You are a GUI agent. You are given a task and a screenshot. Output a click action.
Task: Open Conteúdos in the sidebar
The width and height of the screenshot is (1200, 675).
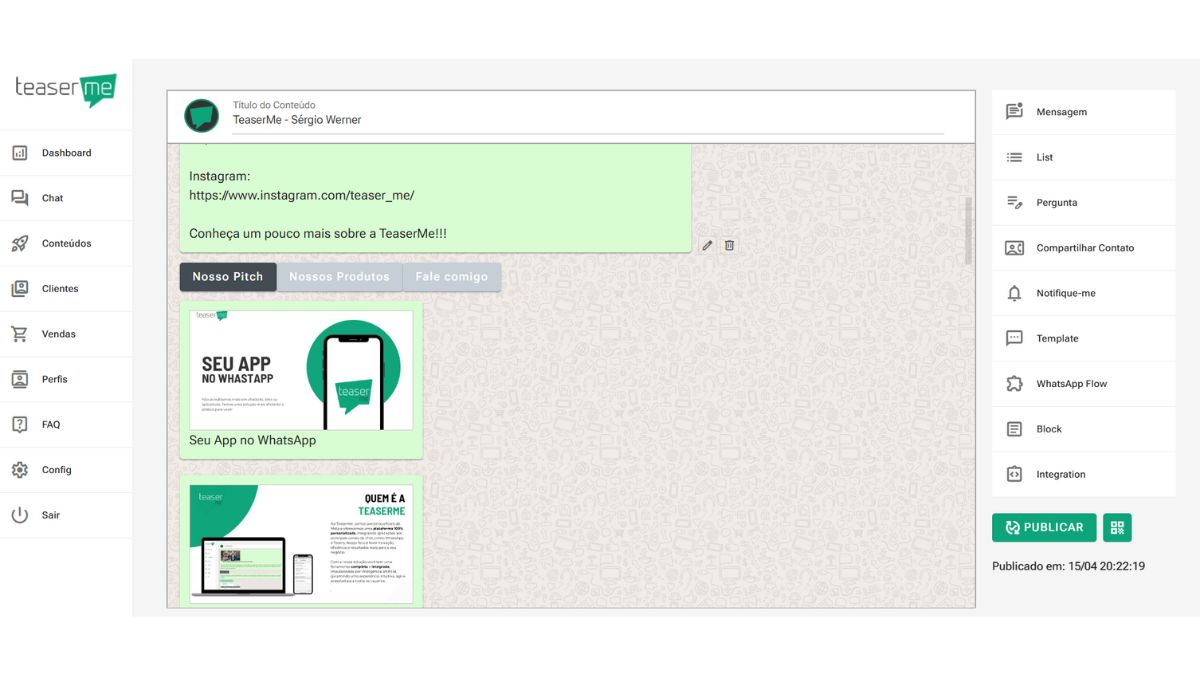coord(66,243)
